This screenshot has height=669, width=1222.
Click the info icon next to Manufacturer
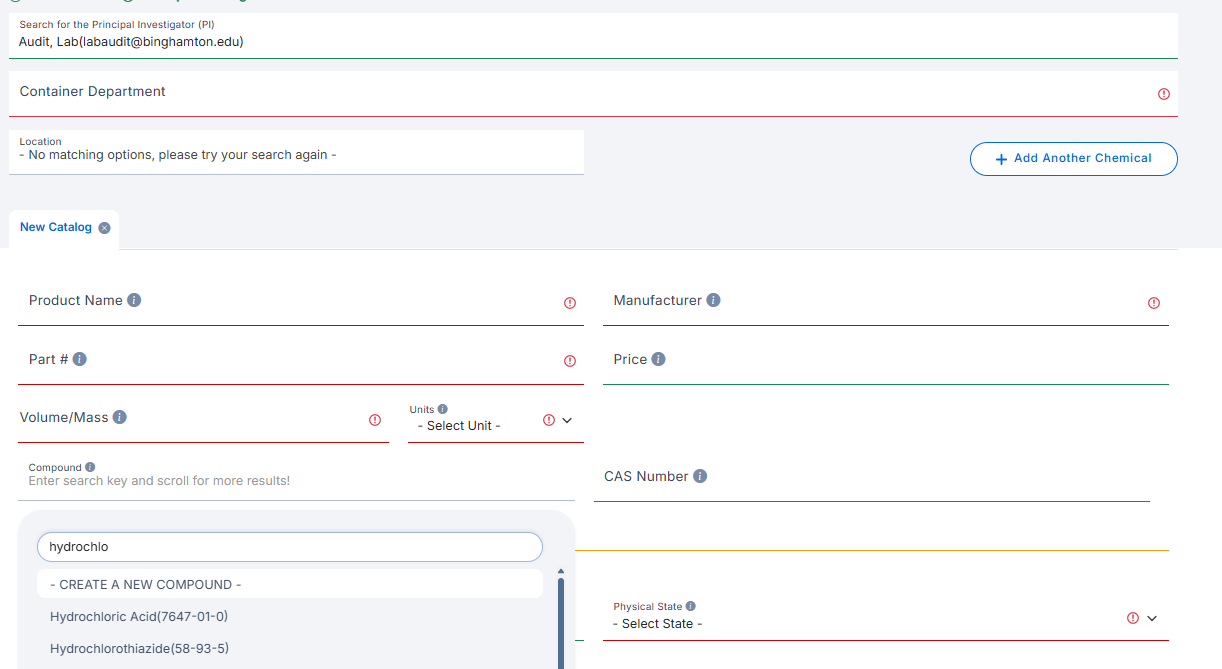click(x=713, y=300)
